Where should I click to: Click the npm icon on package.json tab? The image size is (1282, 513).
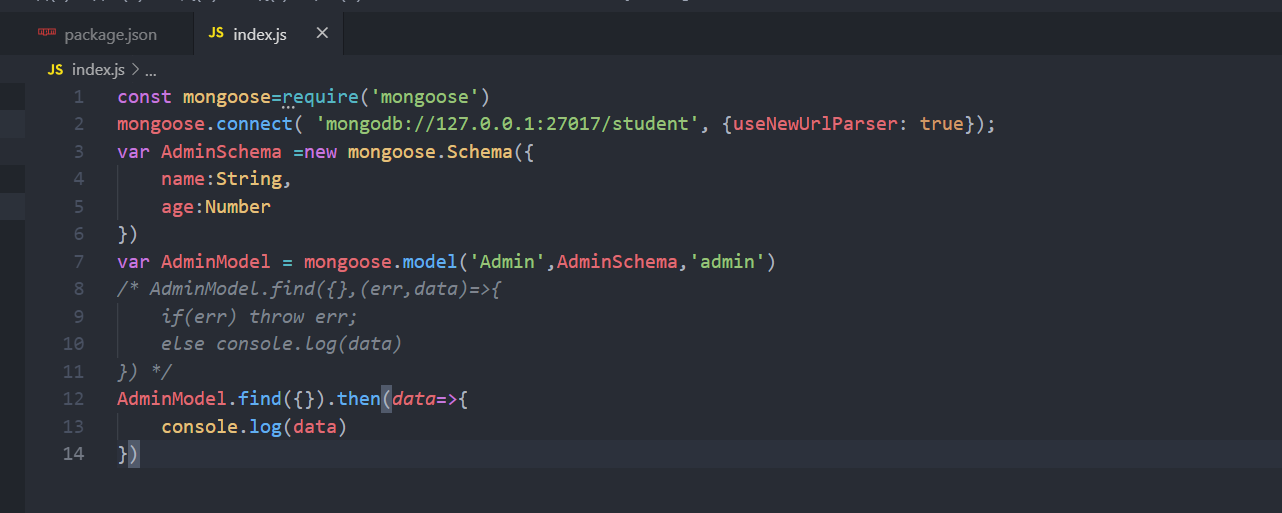(x=47, y=33)
